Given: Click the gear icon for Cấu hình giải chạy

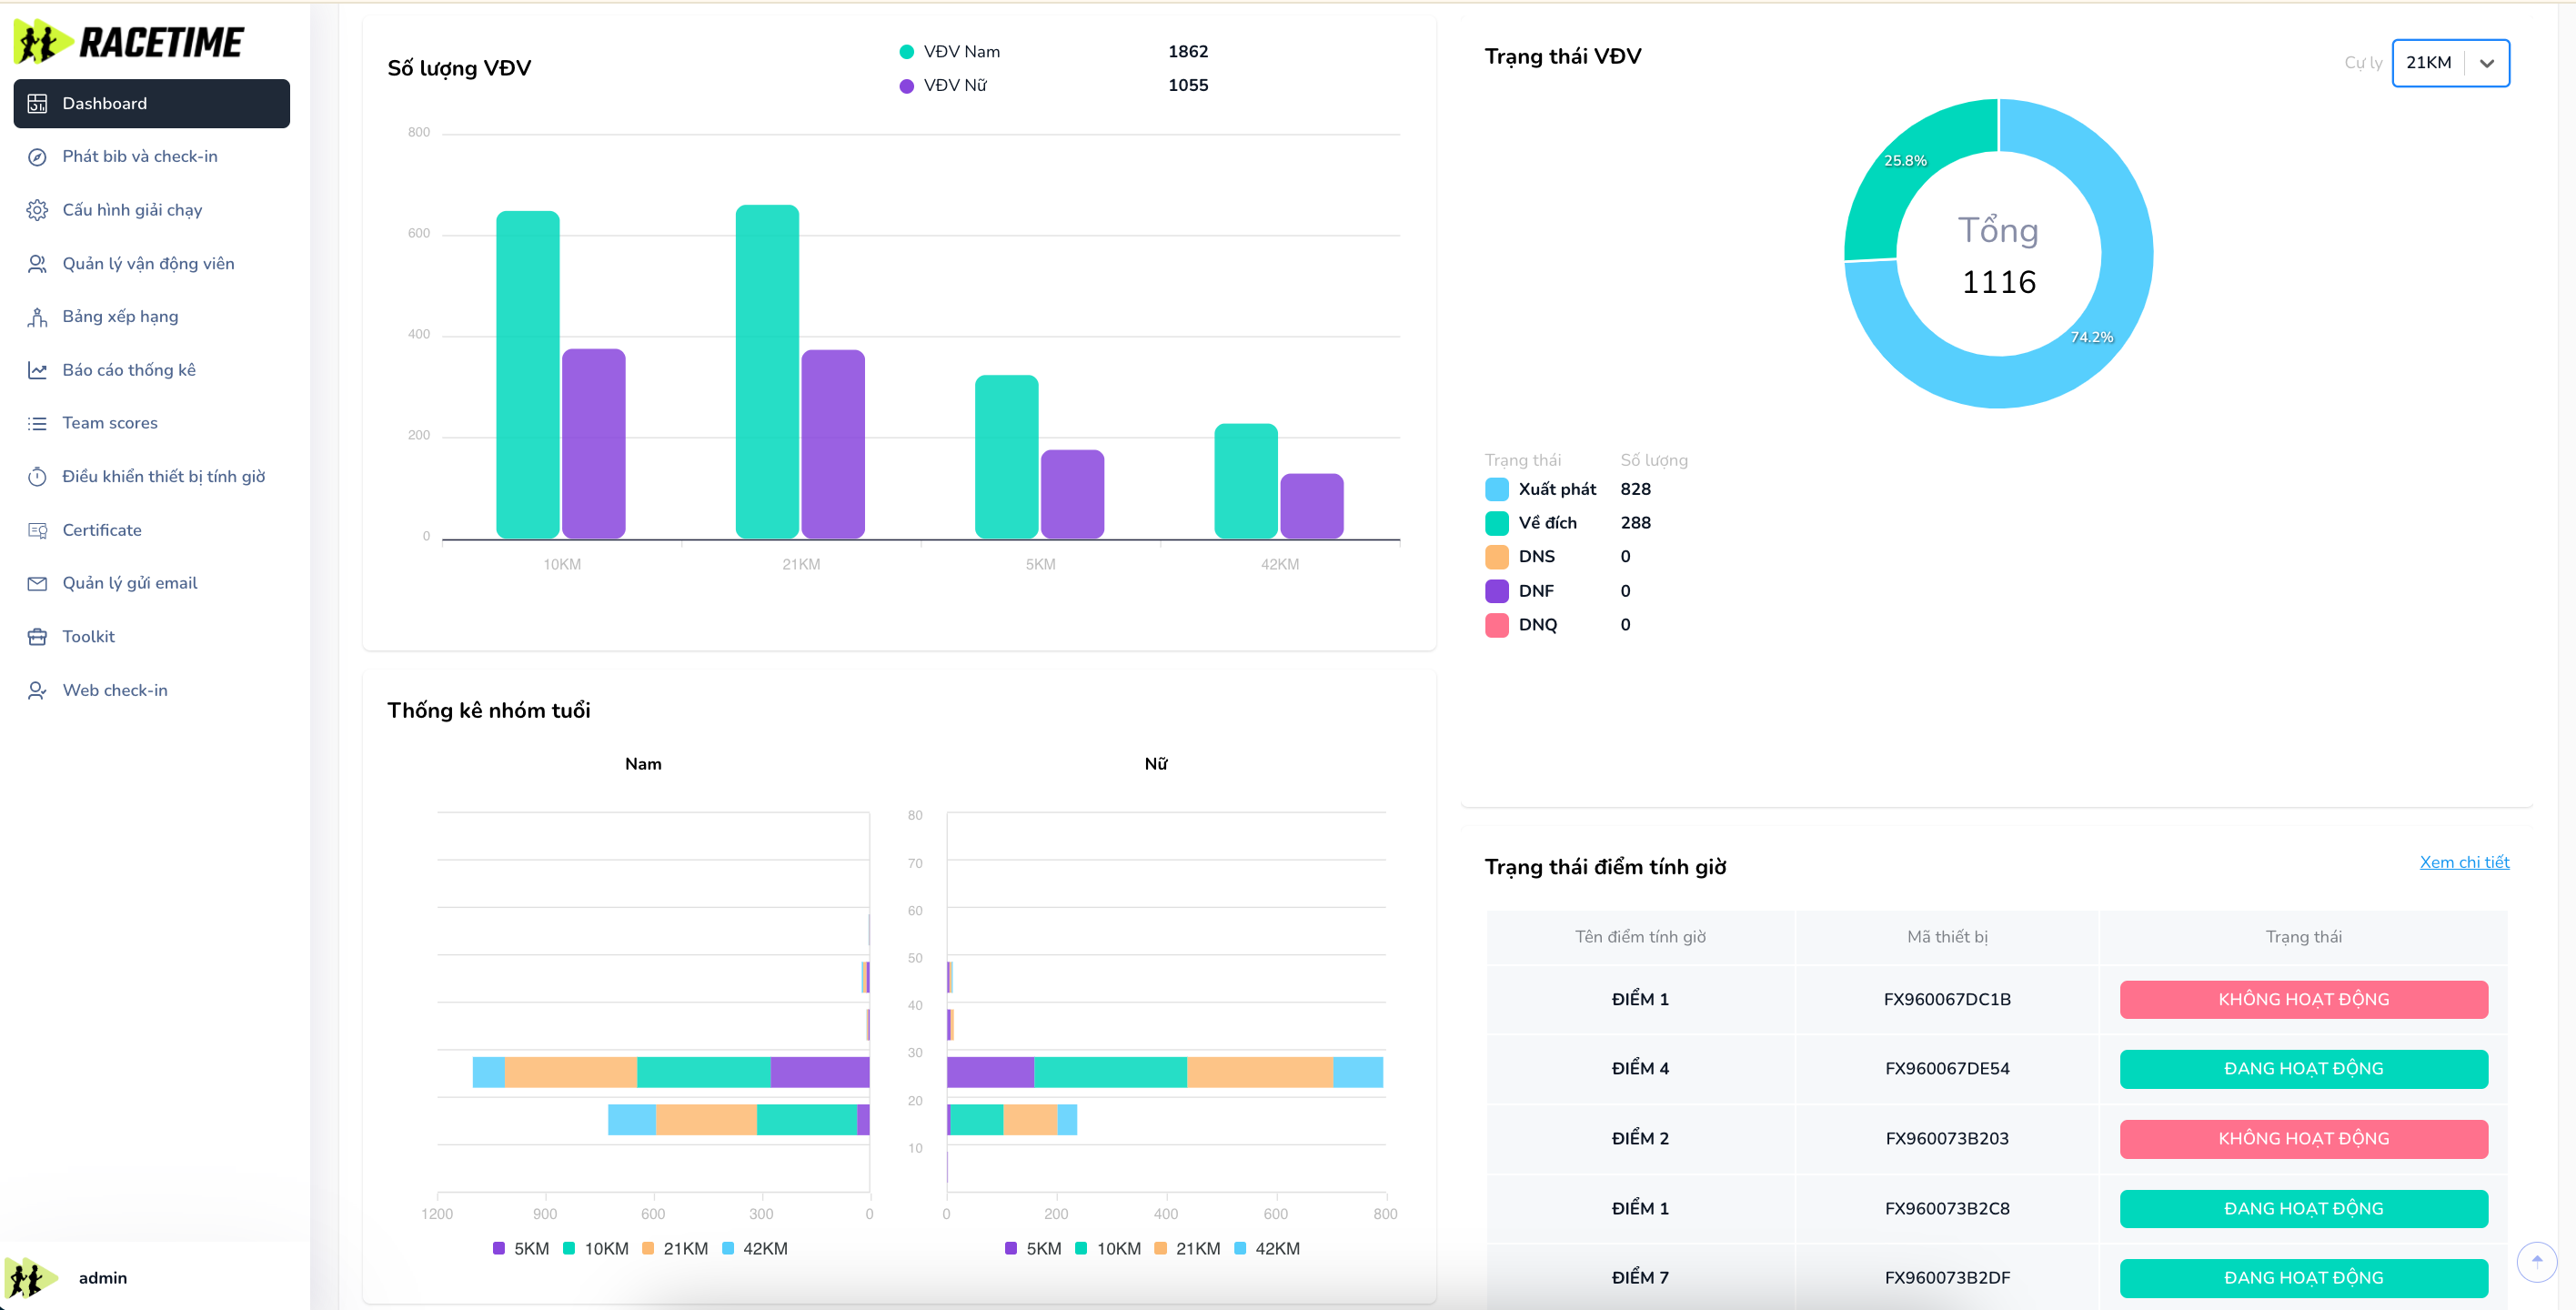Looking at the screenshot, I should pos(37,210).
